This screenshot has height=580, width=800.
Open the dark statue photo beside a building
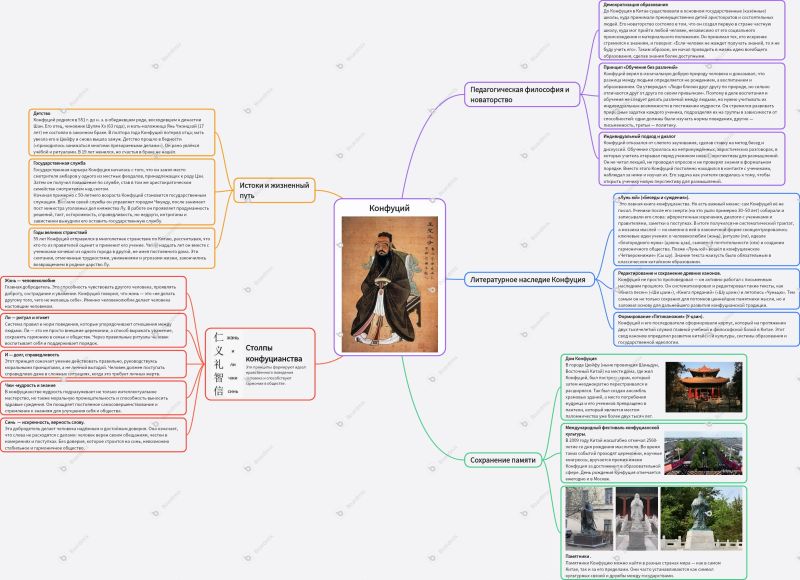pyautogui.click(x=589, y=519)
